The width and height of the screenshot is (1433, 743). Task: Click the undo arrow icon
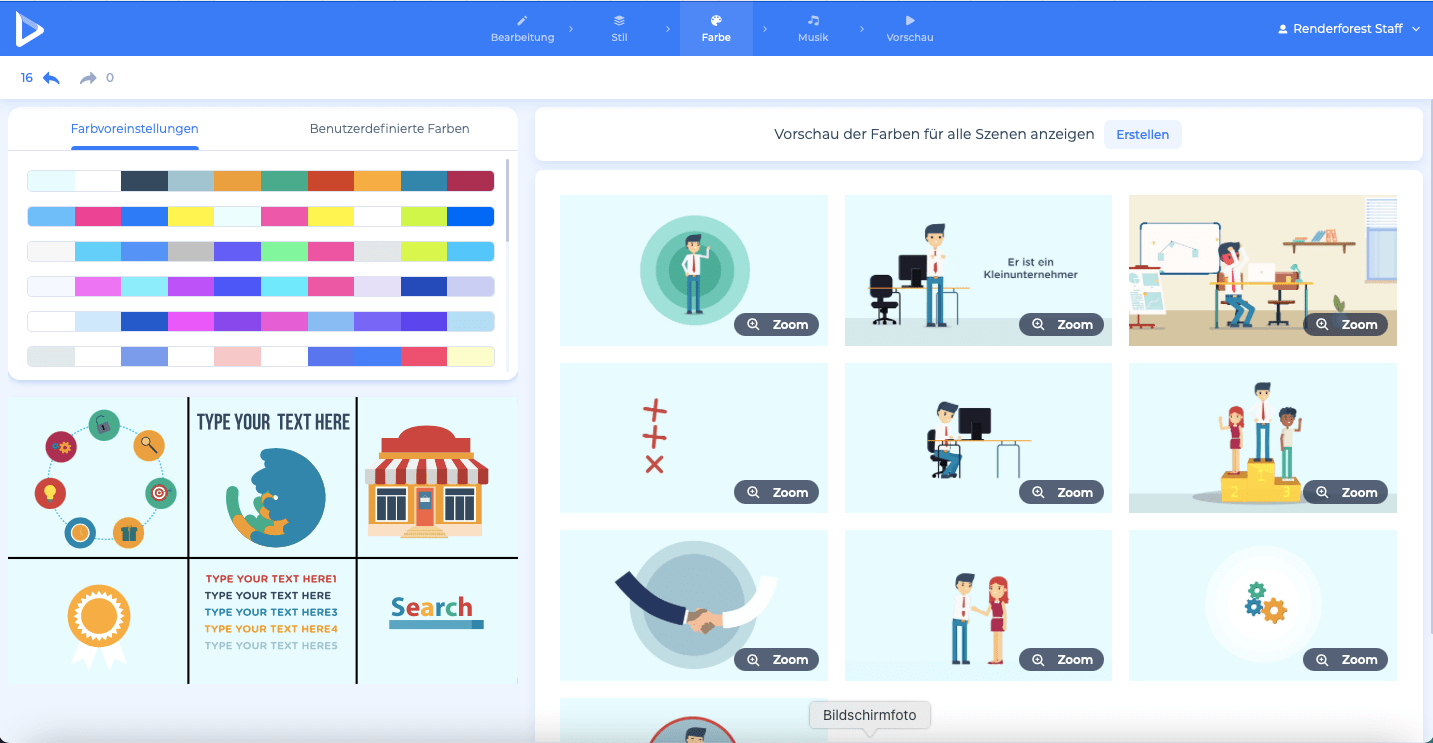pos(51,78)
